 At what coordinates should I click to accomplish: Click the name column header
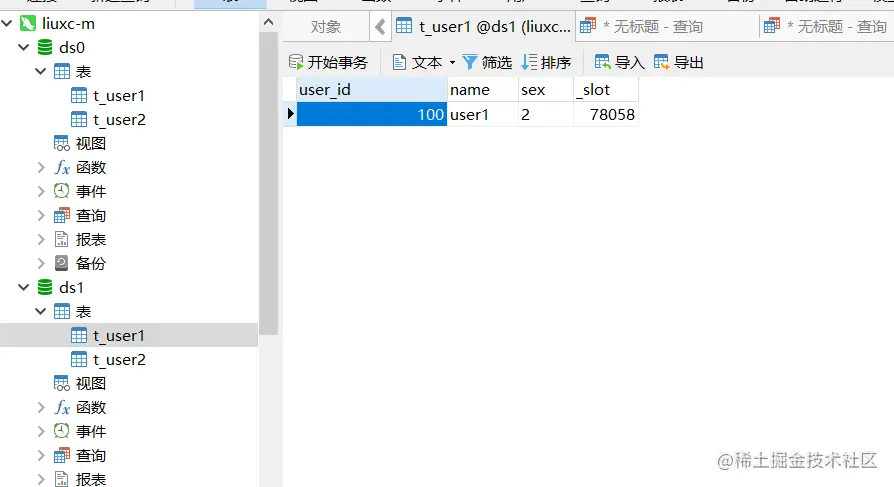pos(483,90)
